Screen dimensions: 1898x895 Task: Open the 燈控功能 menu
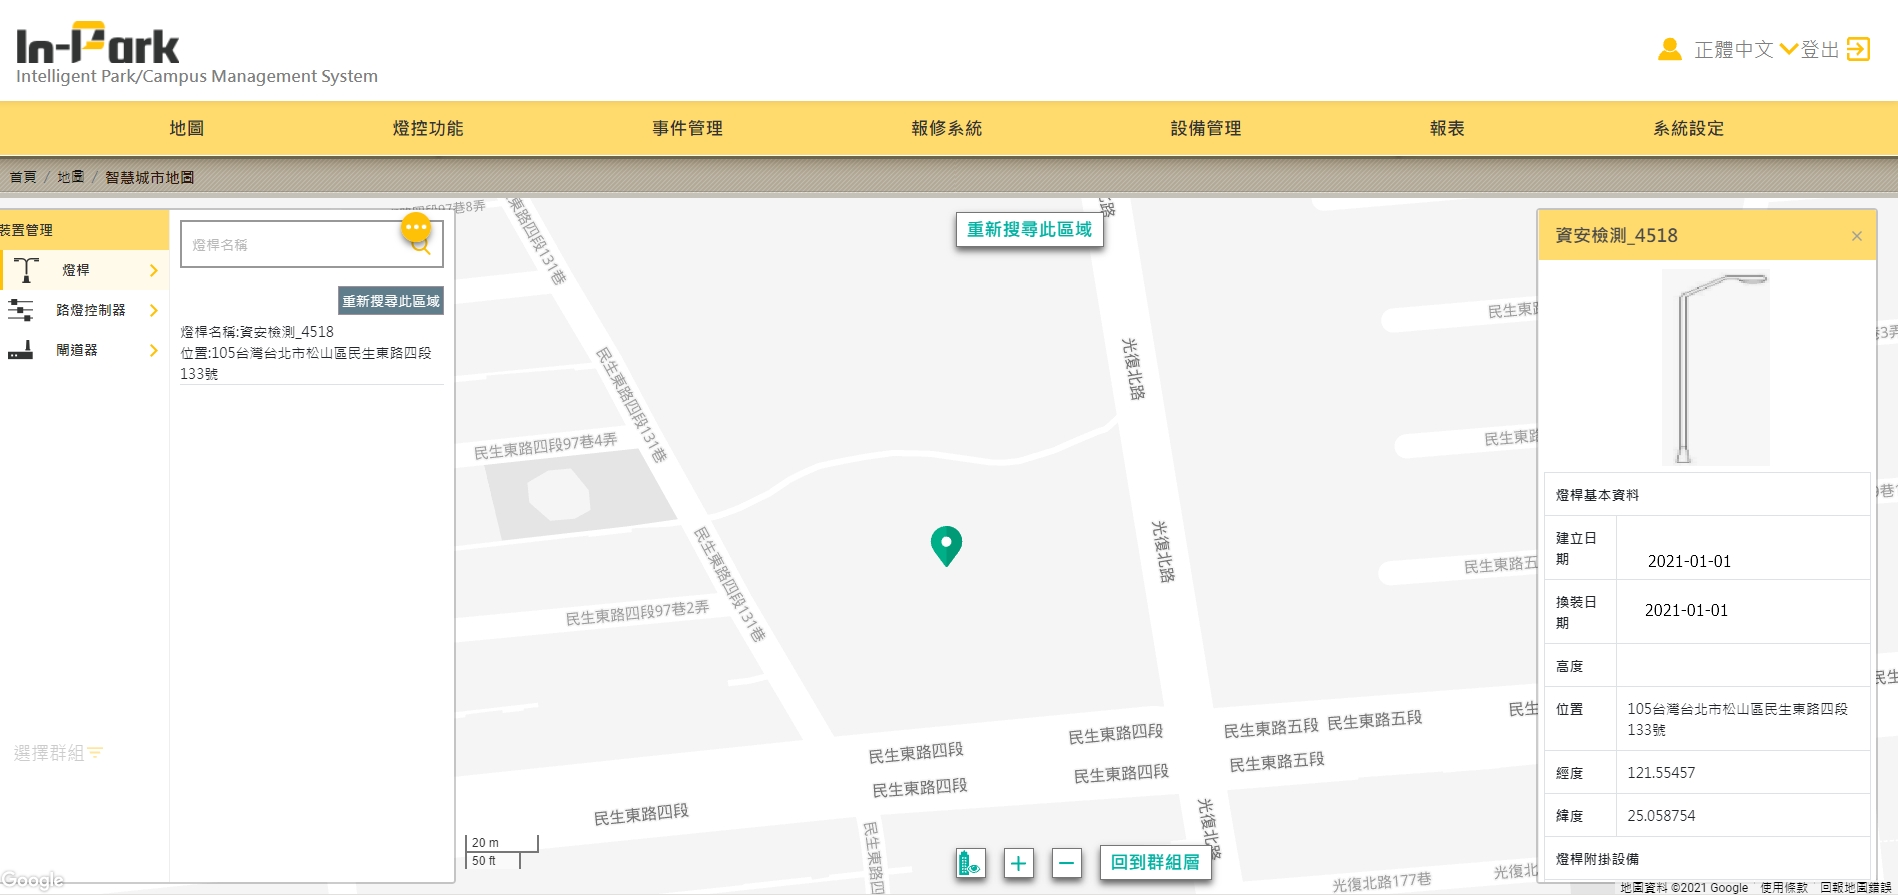[428, 128]
